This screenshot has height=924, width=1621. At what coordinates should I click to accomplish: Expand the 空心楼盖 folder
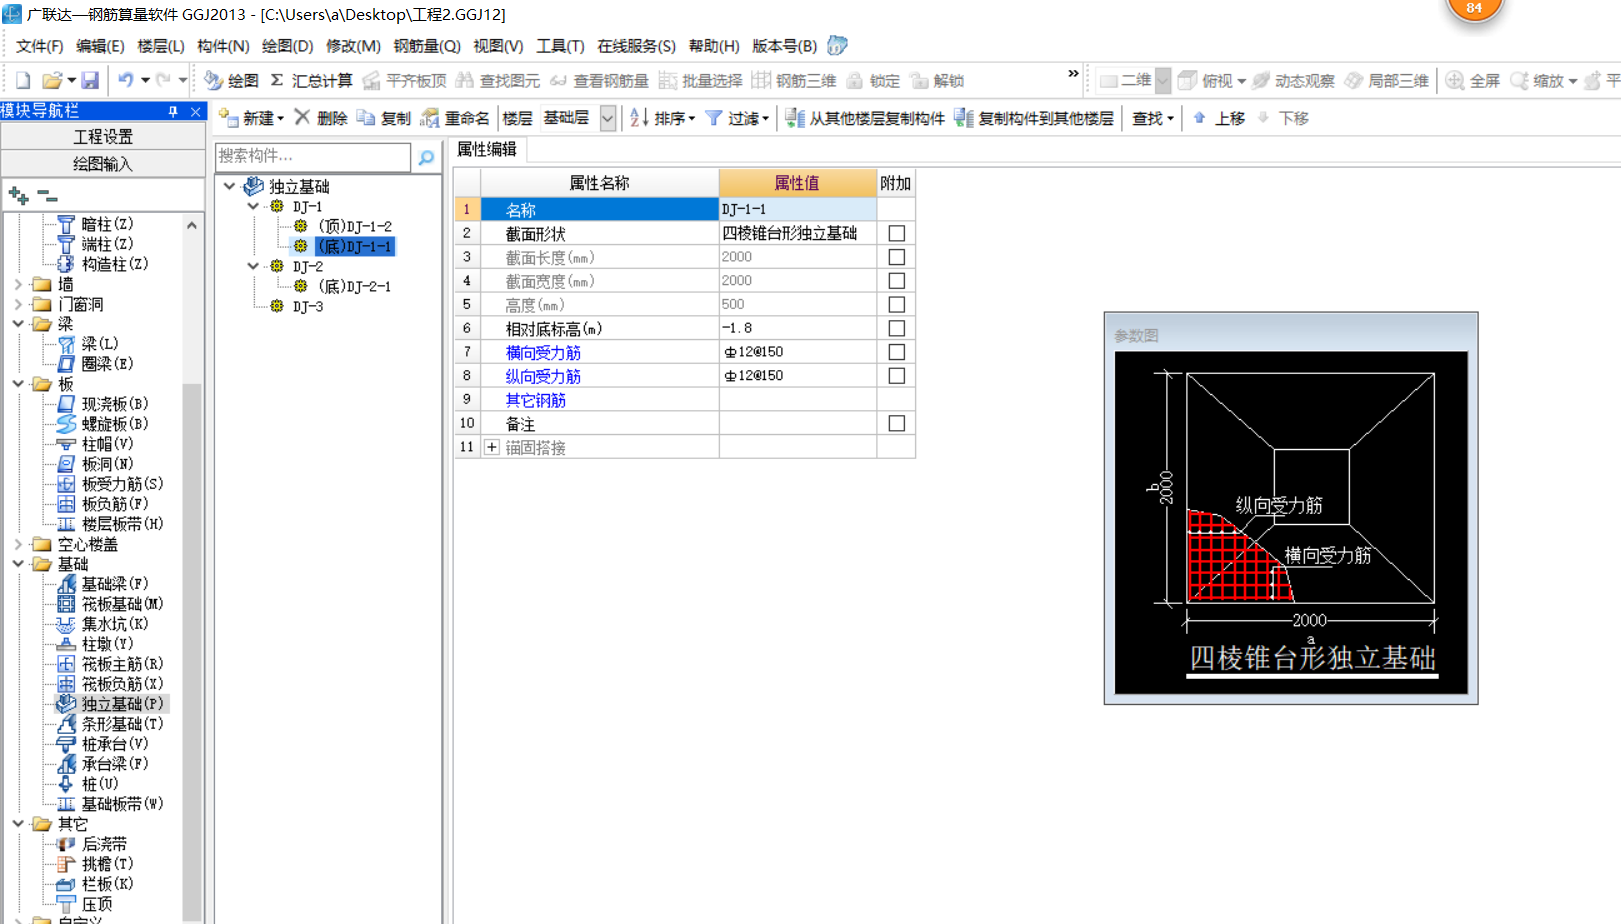pos(18,544)
